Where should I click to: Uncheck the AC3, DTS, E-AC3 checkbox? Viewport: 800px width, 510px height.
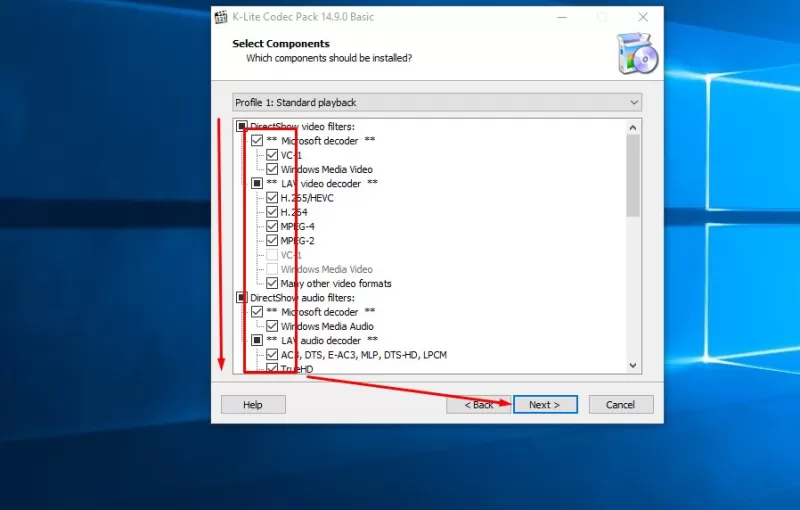pos(272,354)
